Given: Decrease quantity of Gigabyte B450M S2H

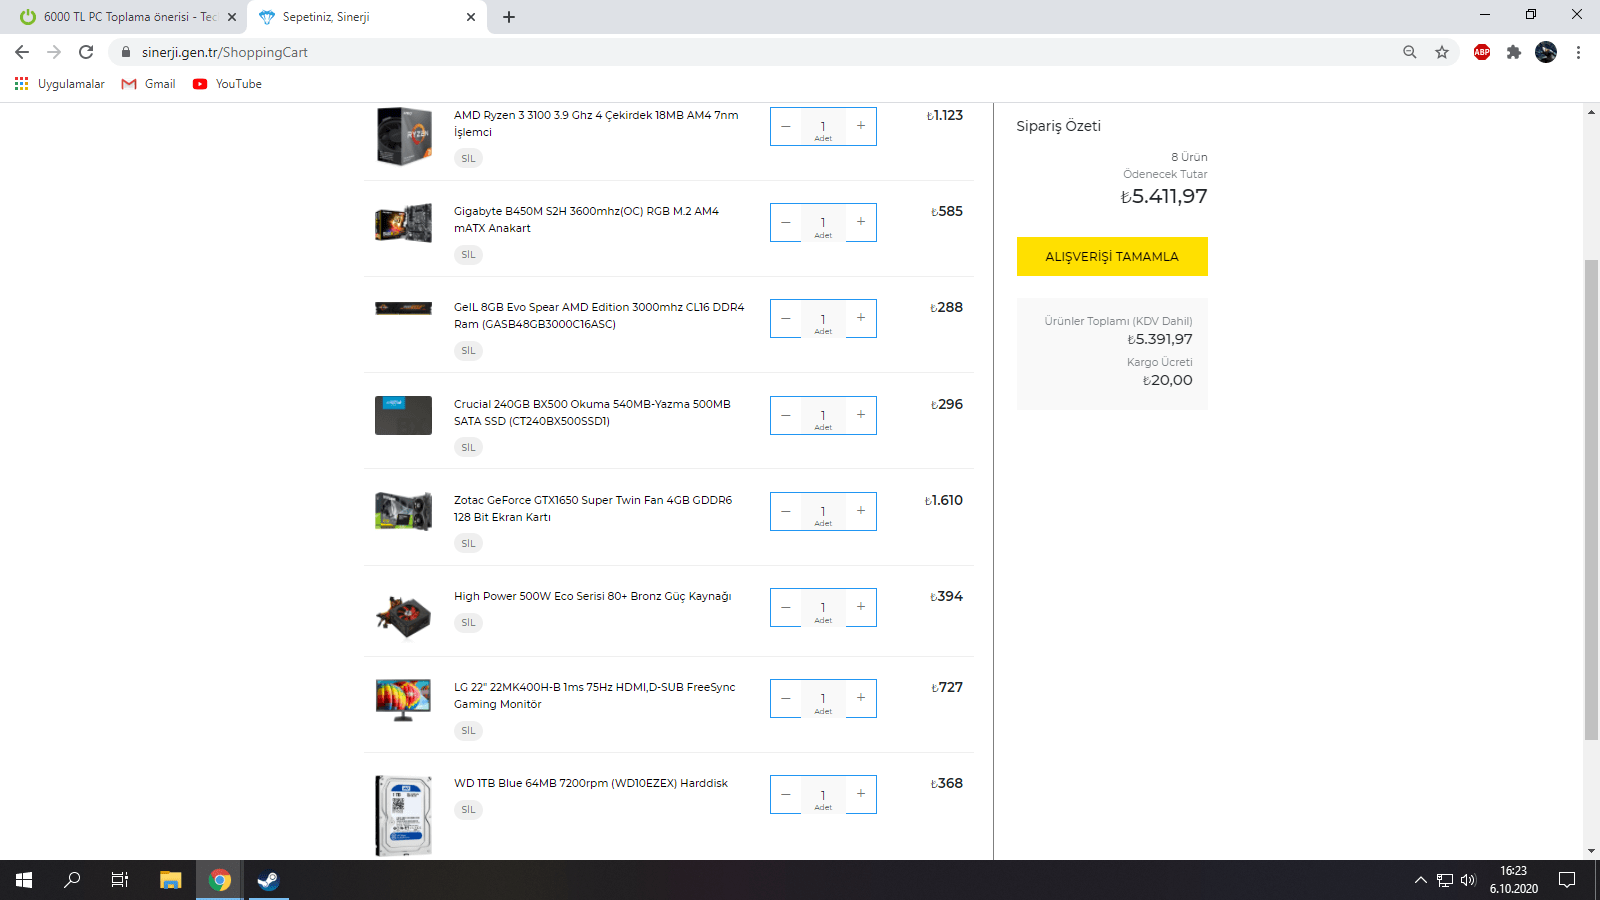Looking at the screenshot, I should [x=786, y=222].
